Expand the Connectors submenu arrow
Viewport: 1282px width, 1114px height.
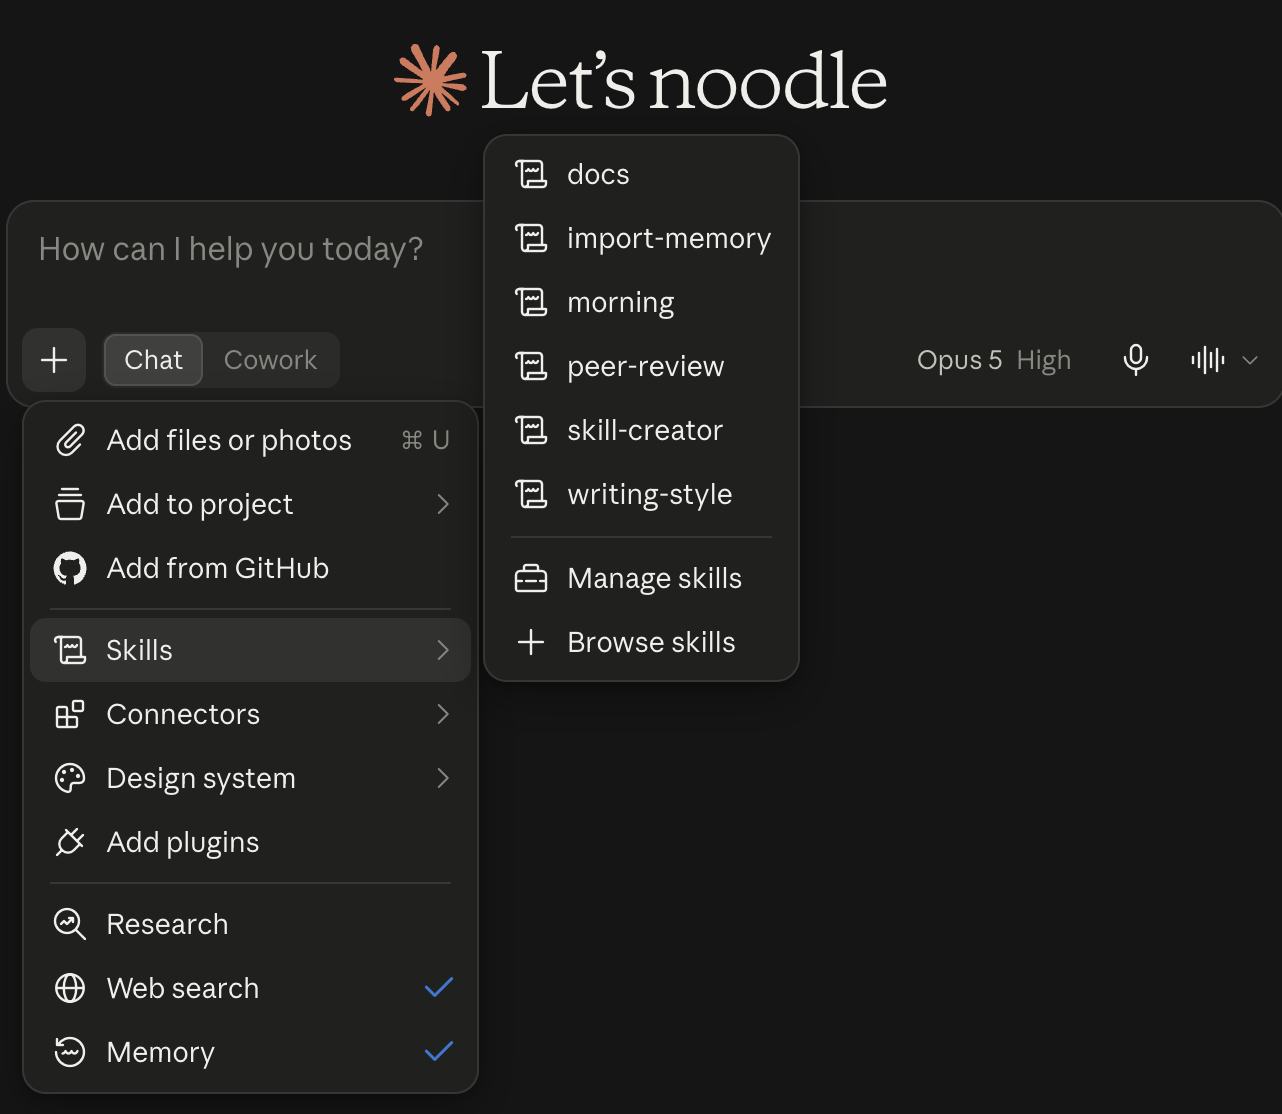pos(443,714)
